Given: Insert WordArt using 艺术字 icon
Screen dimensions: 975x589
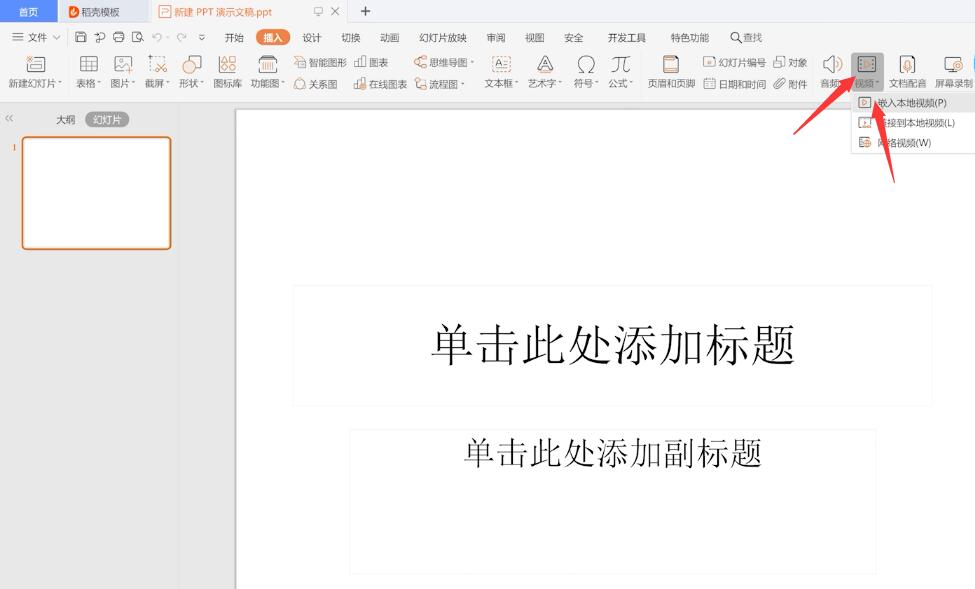Looking at the screenshot, I should 544,62.
